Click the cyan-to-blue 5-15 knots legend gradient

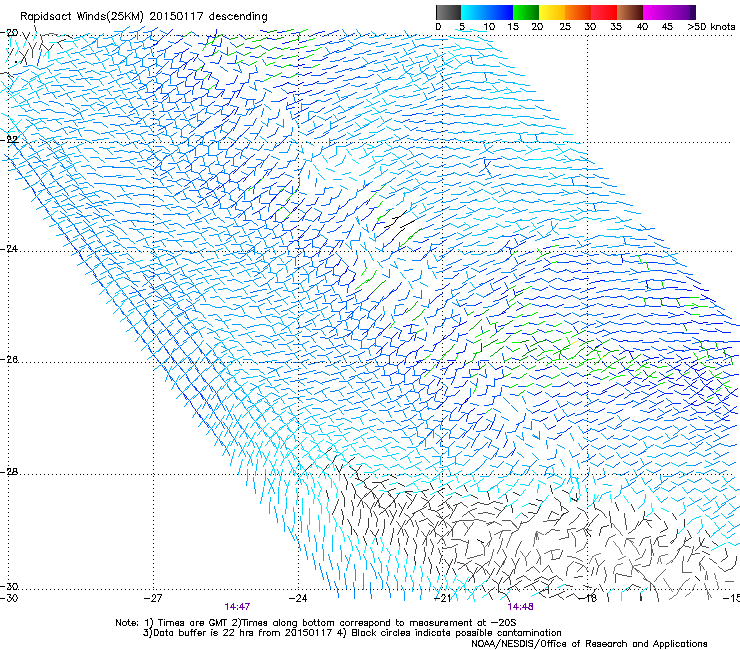coord(487,12)
